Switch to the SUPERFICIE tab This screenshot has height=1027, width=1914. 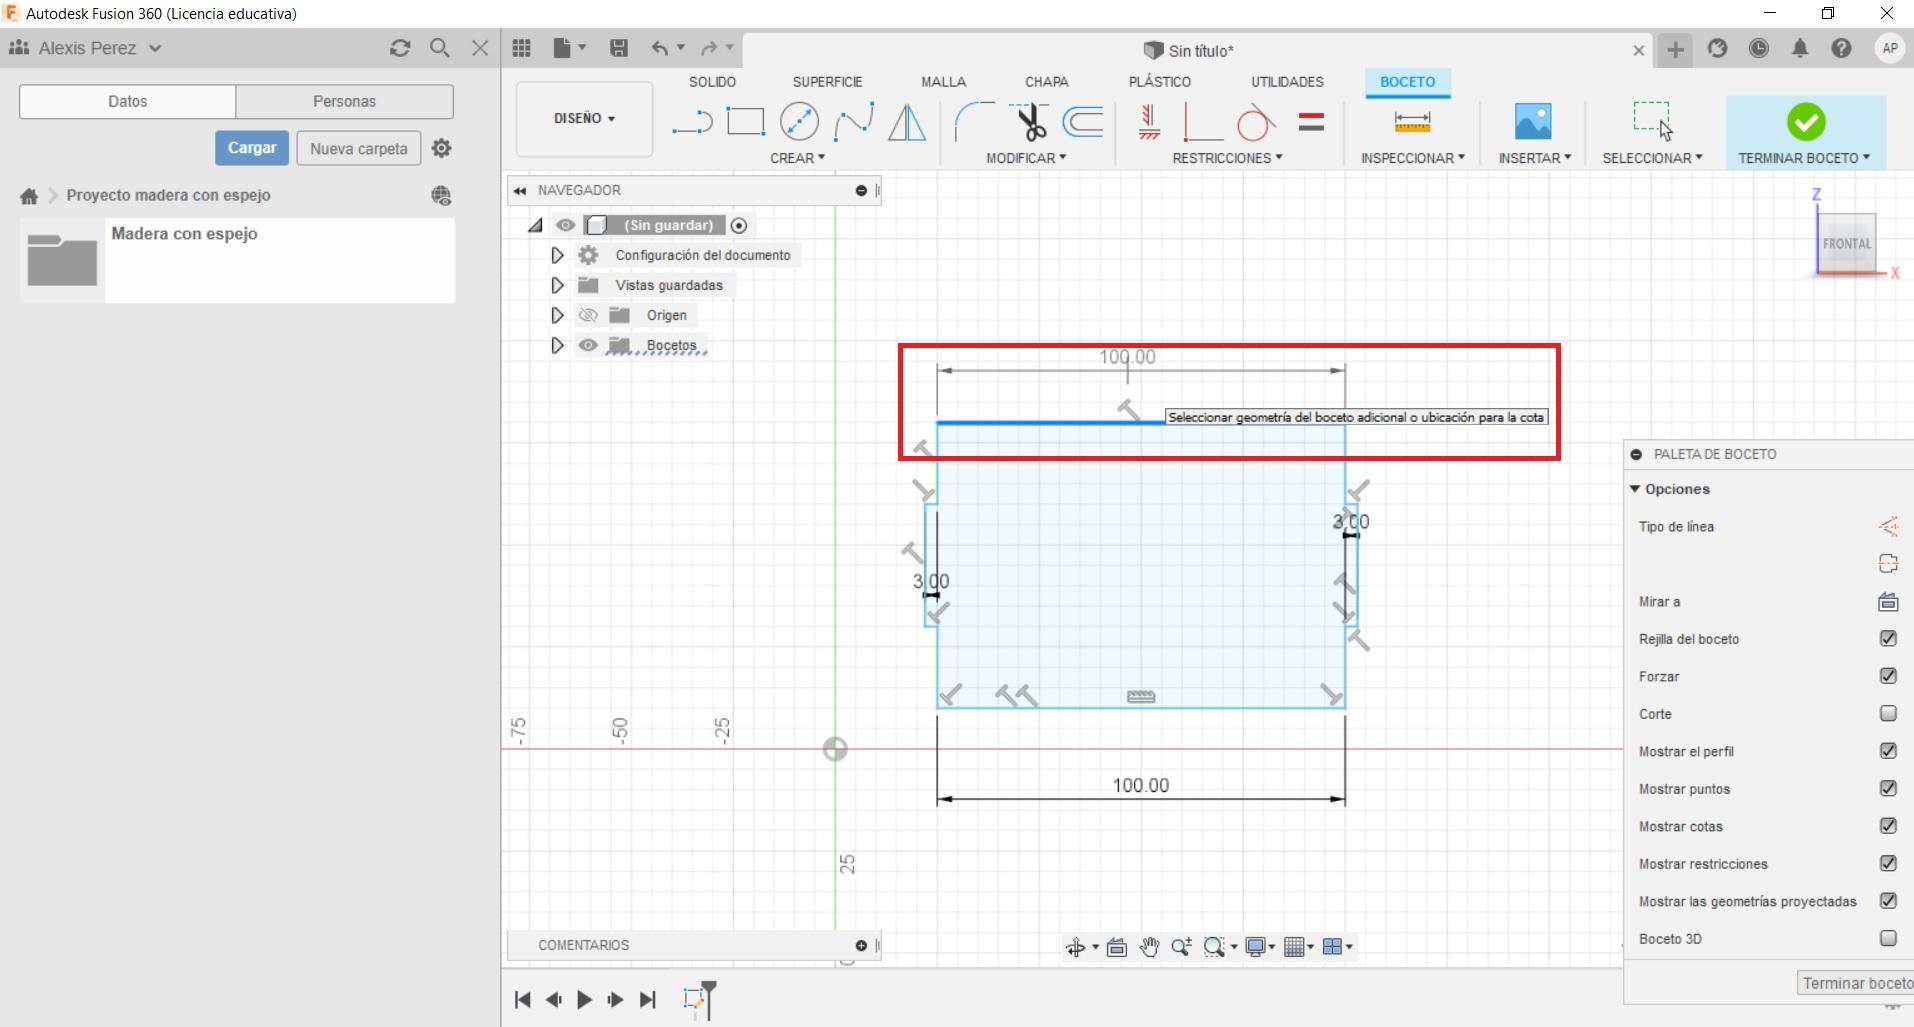pos(827,82)
